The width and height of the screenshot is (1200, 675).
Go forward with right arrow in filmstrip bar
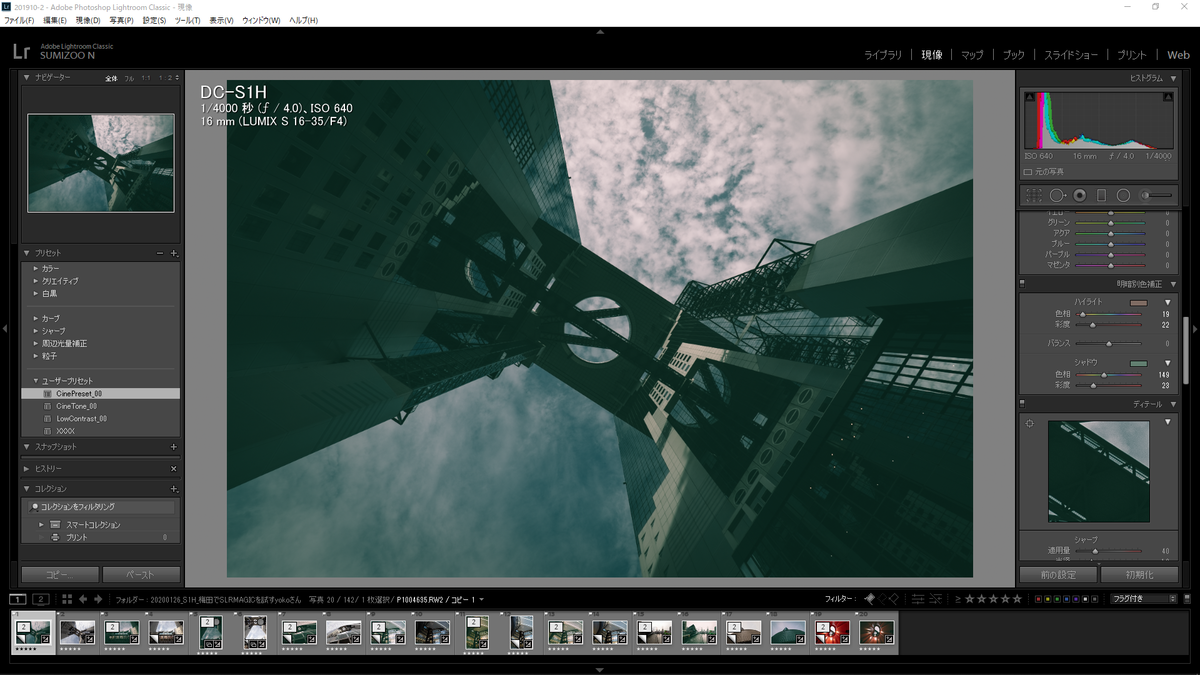[98, 599]
